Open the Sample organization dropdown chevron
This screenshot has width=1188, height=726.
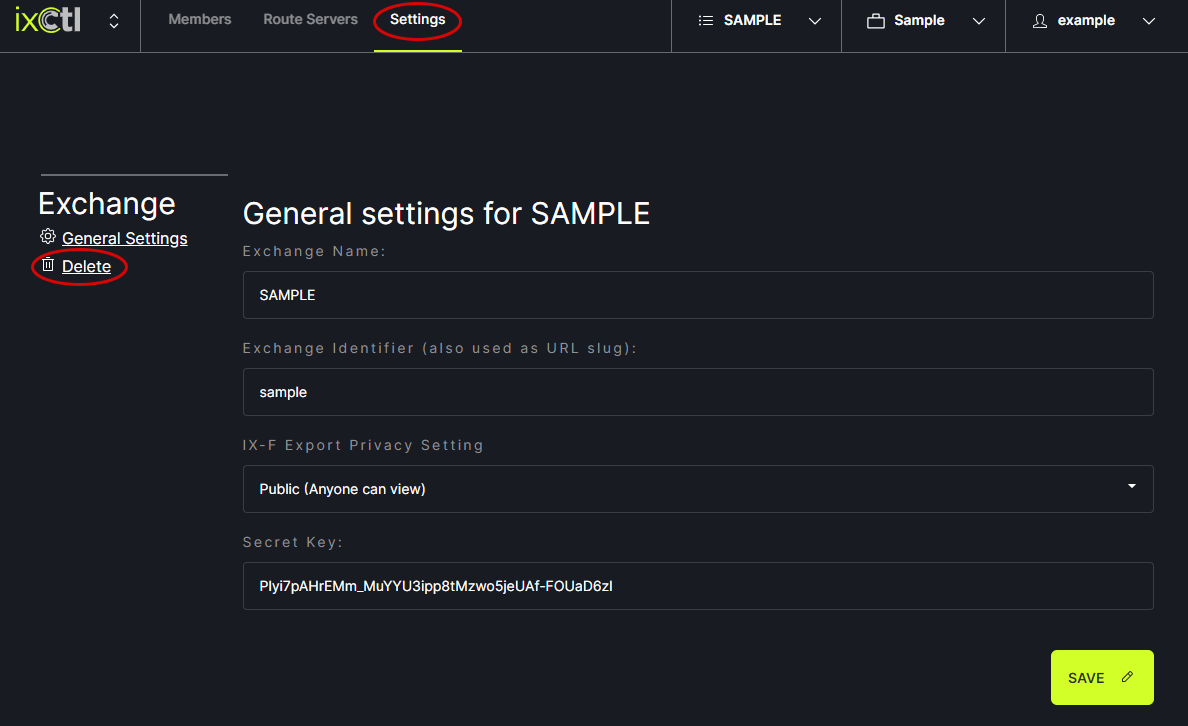point(979,21)
